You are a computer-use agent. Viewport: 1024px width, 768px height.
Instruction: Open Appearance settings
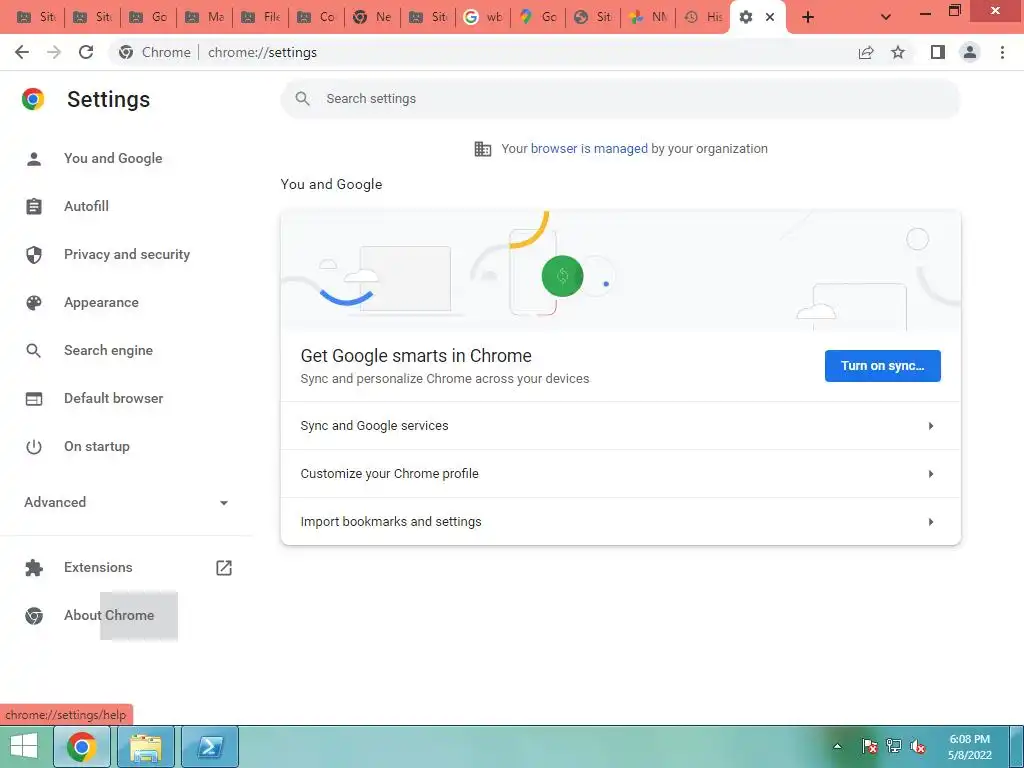pos(101,302)
